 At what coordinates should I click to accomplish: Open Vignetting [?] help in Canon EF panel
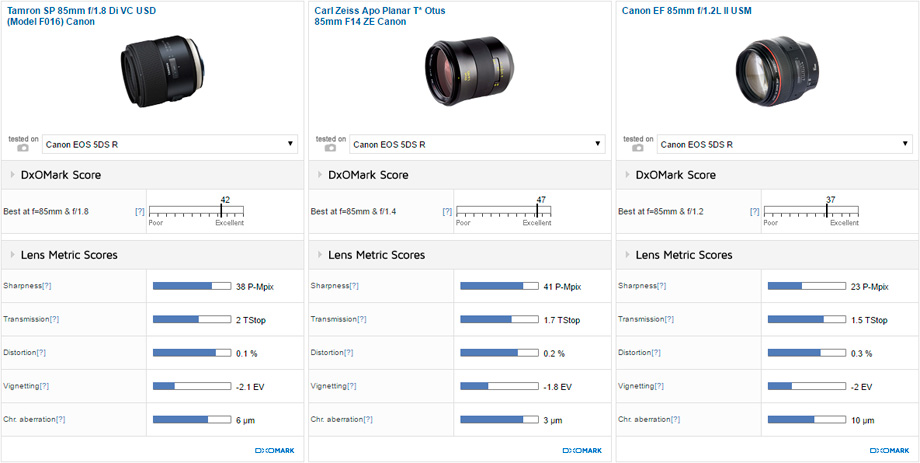tap(659, 386)
